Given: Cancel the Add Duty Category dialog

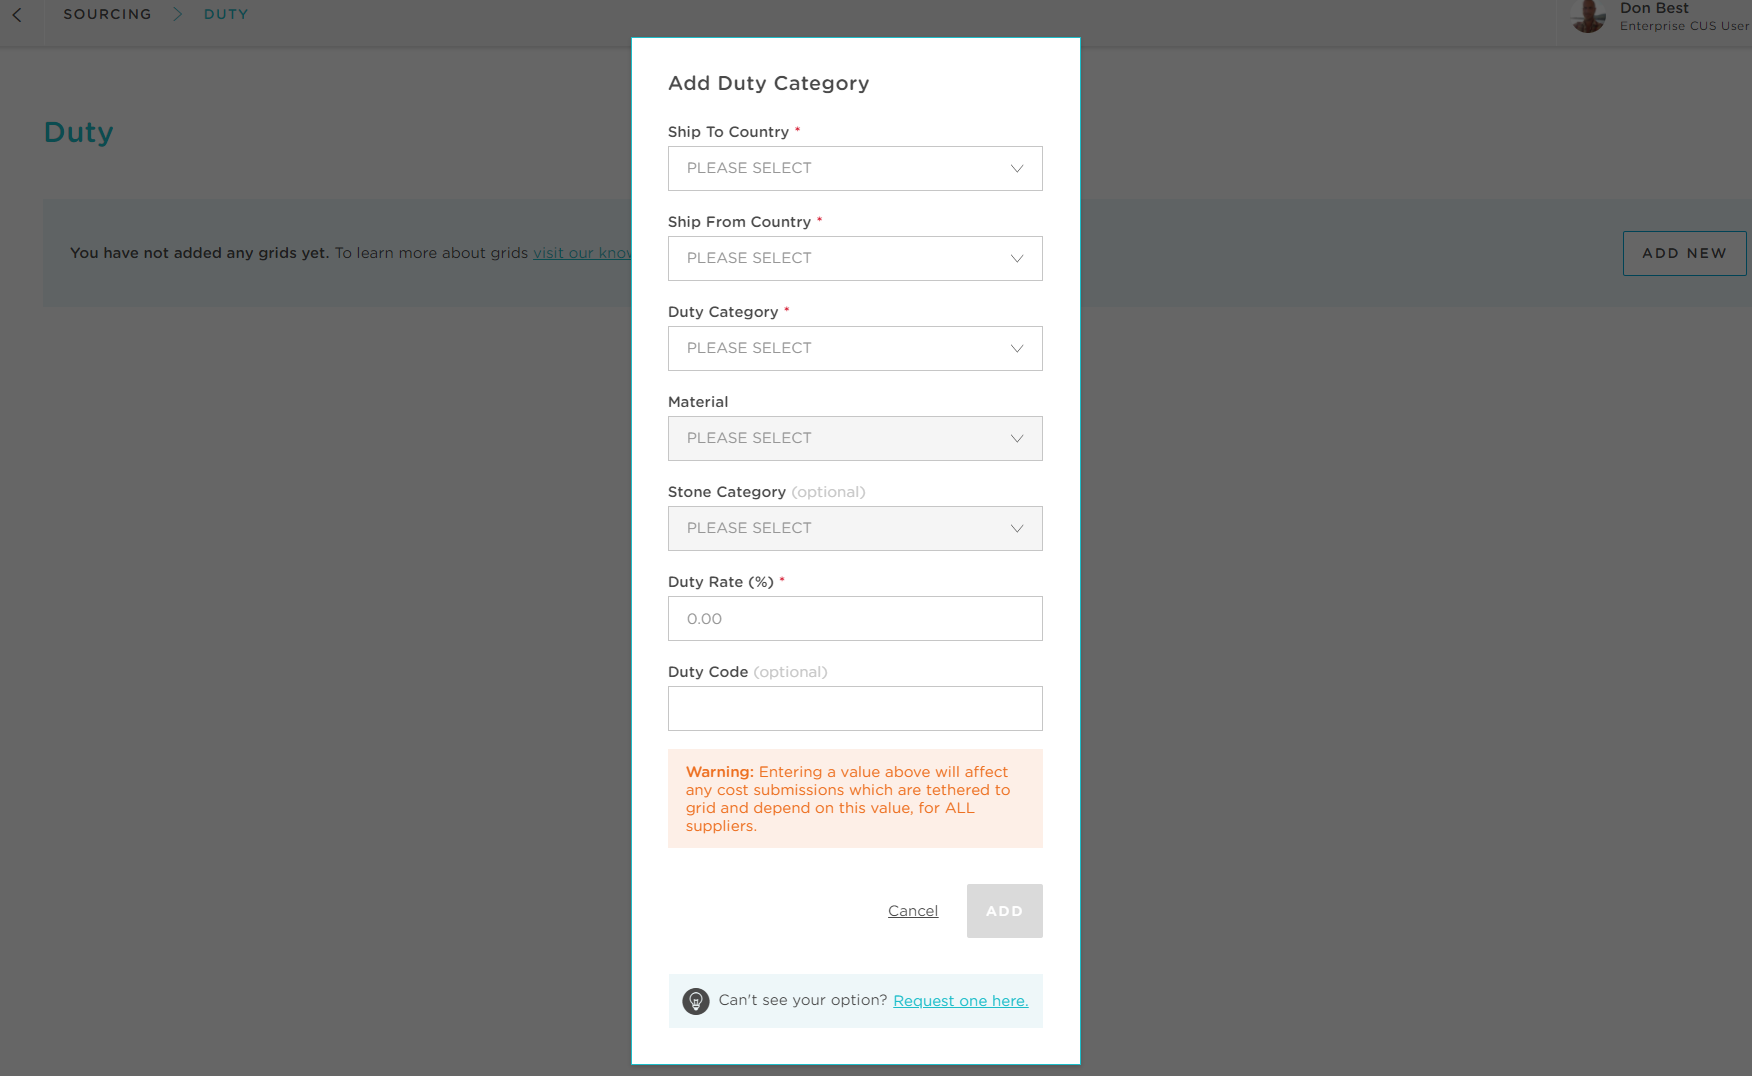Looking at the screenshot, I should point(913,911).
